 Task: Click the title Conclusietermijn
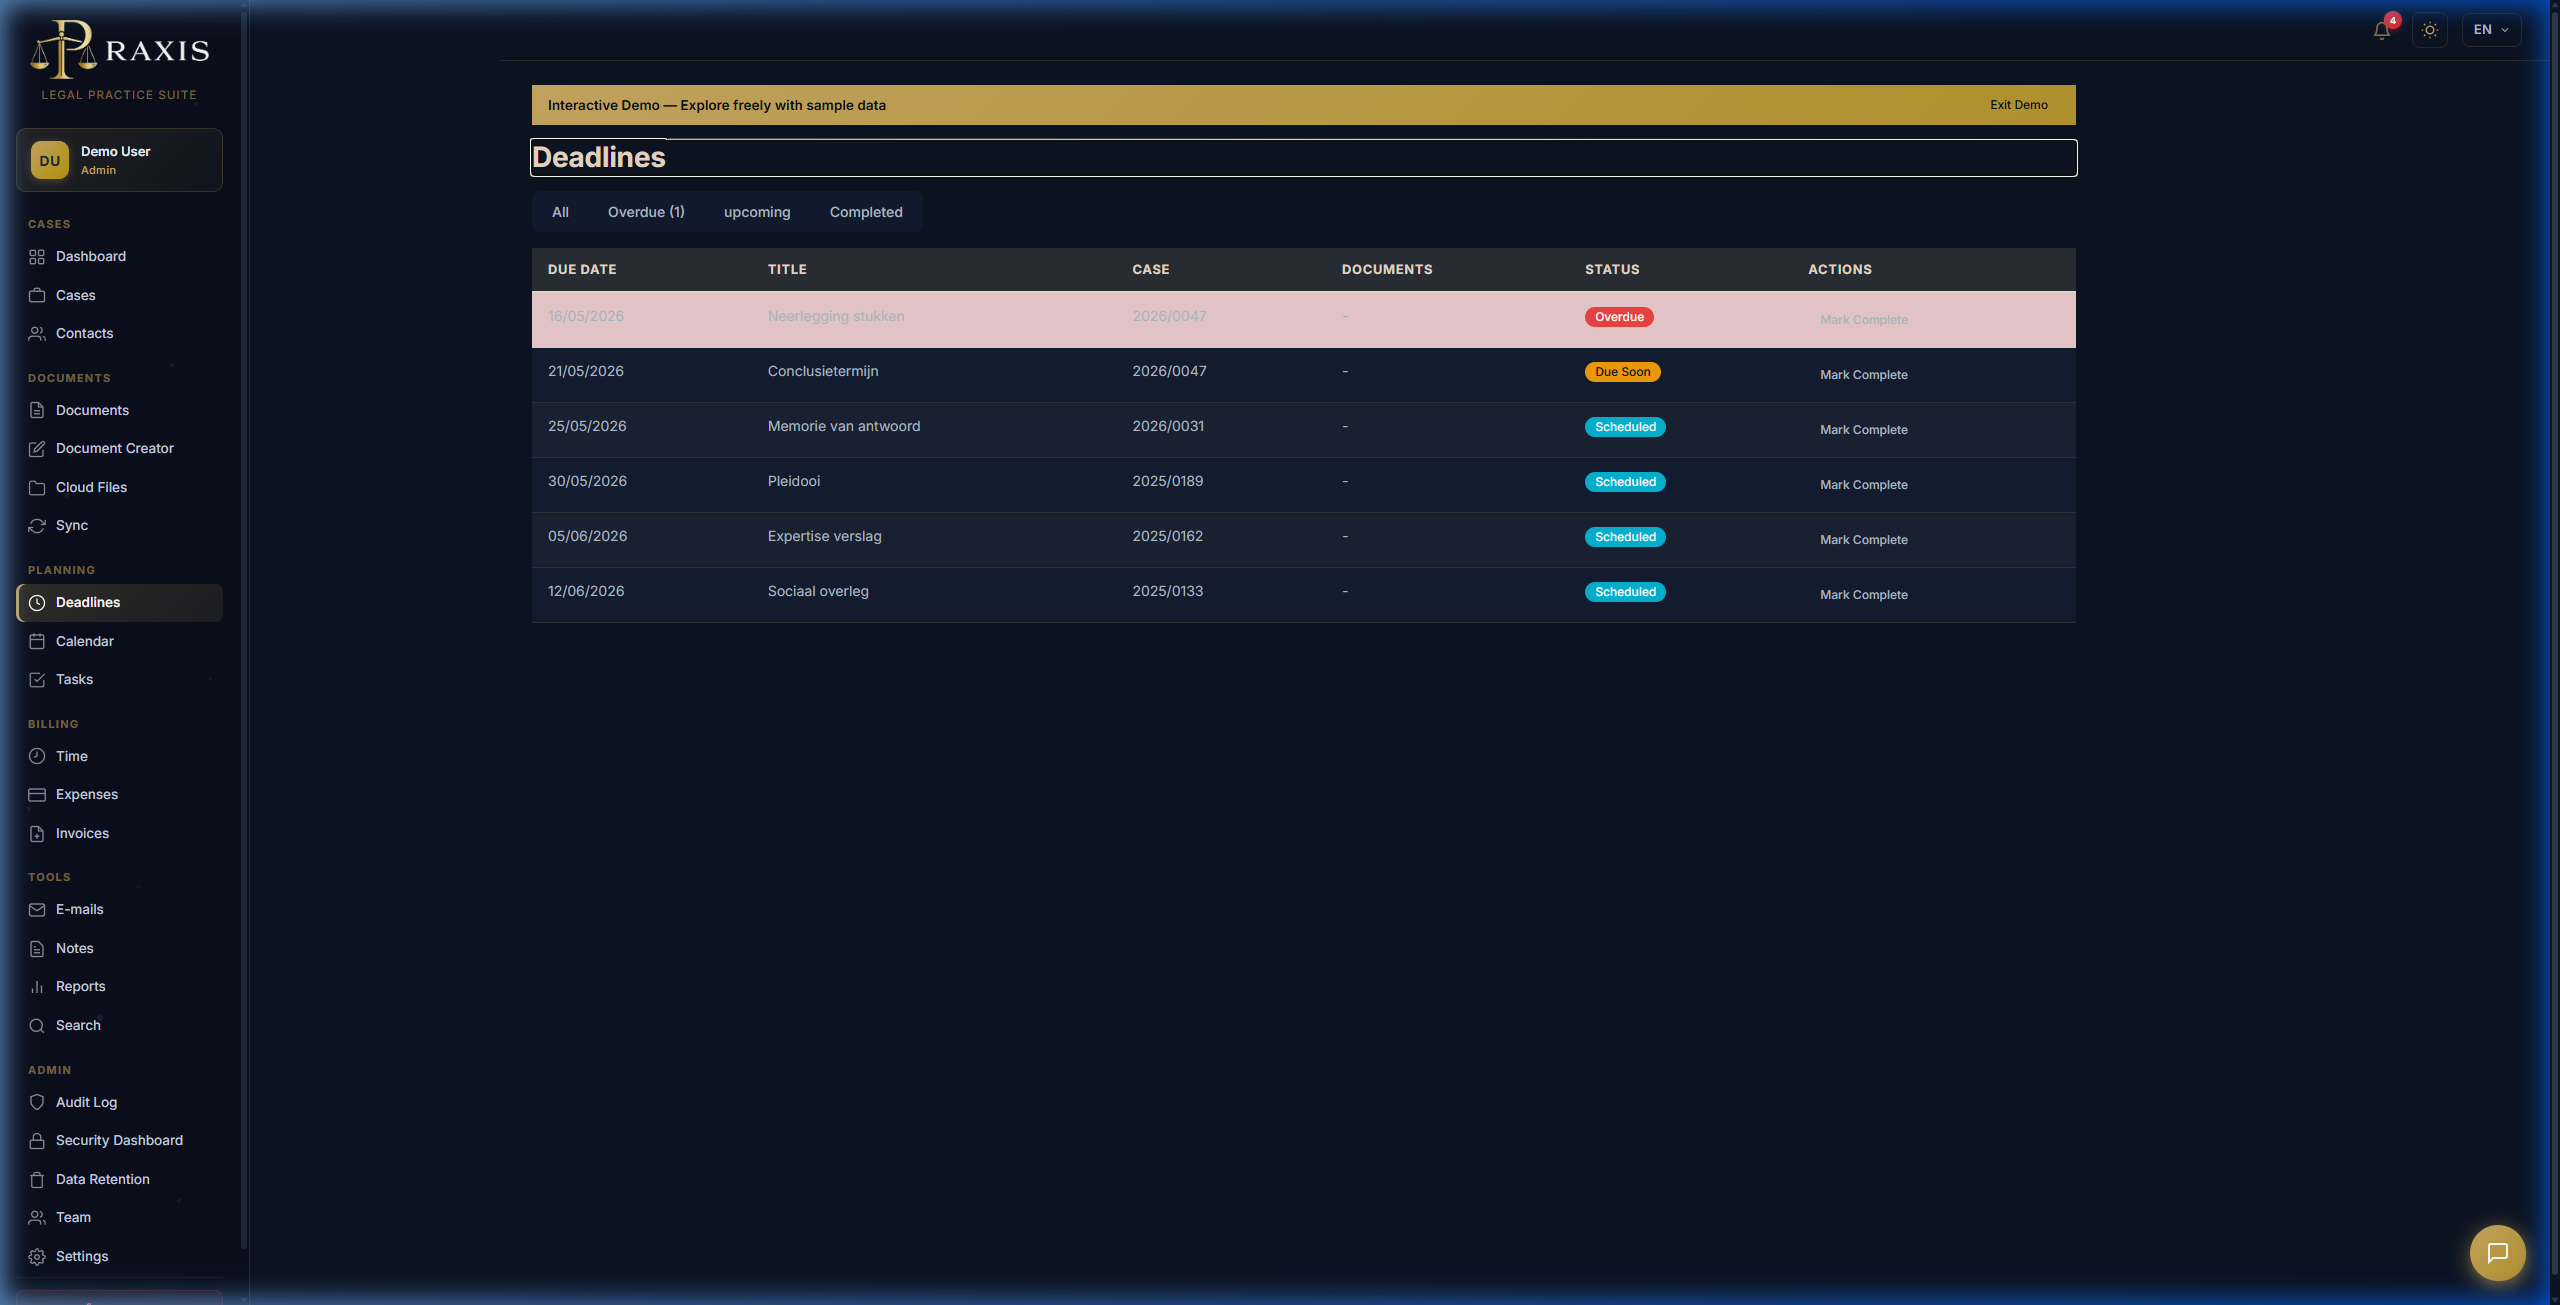[823, 371]
